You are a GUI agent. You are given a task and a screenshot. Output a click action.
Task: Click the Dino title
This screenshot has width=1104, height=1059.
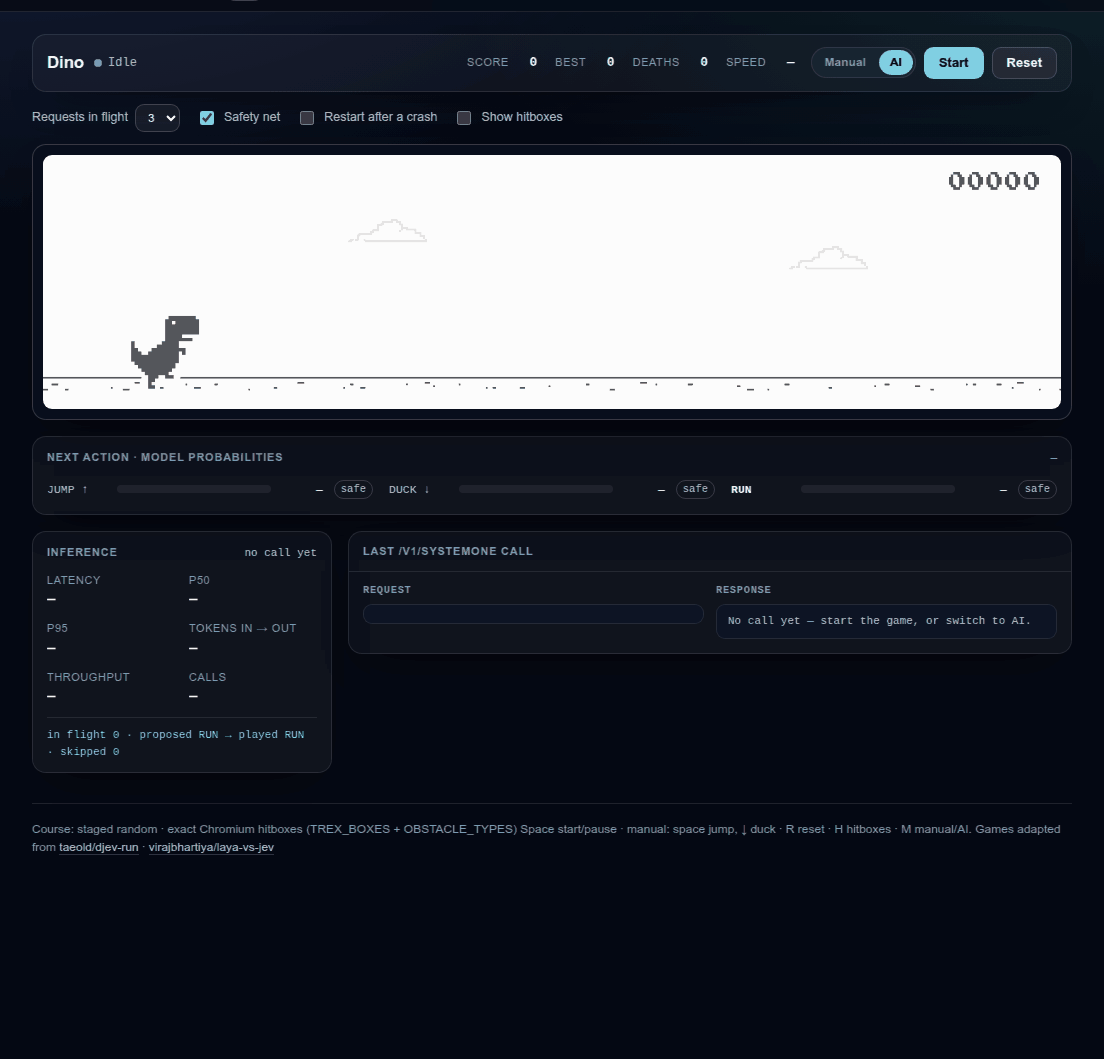coord(65,62)
